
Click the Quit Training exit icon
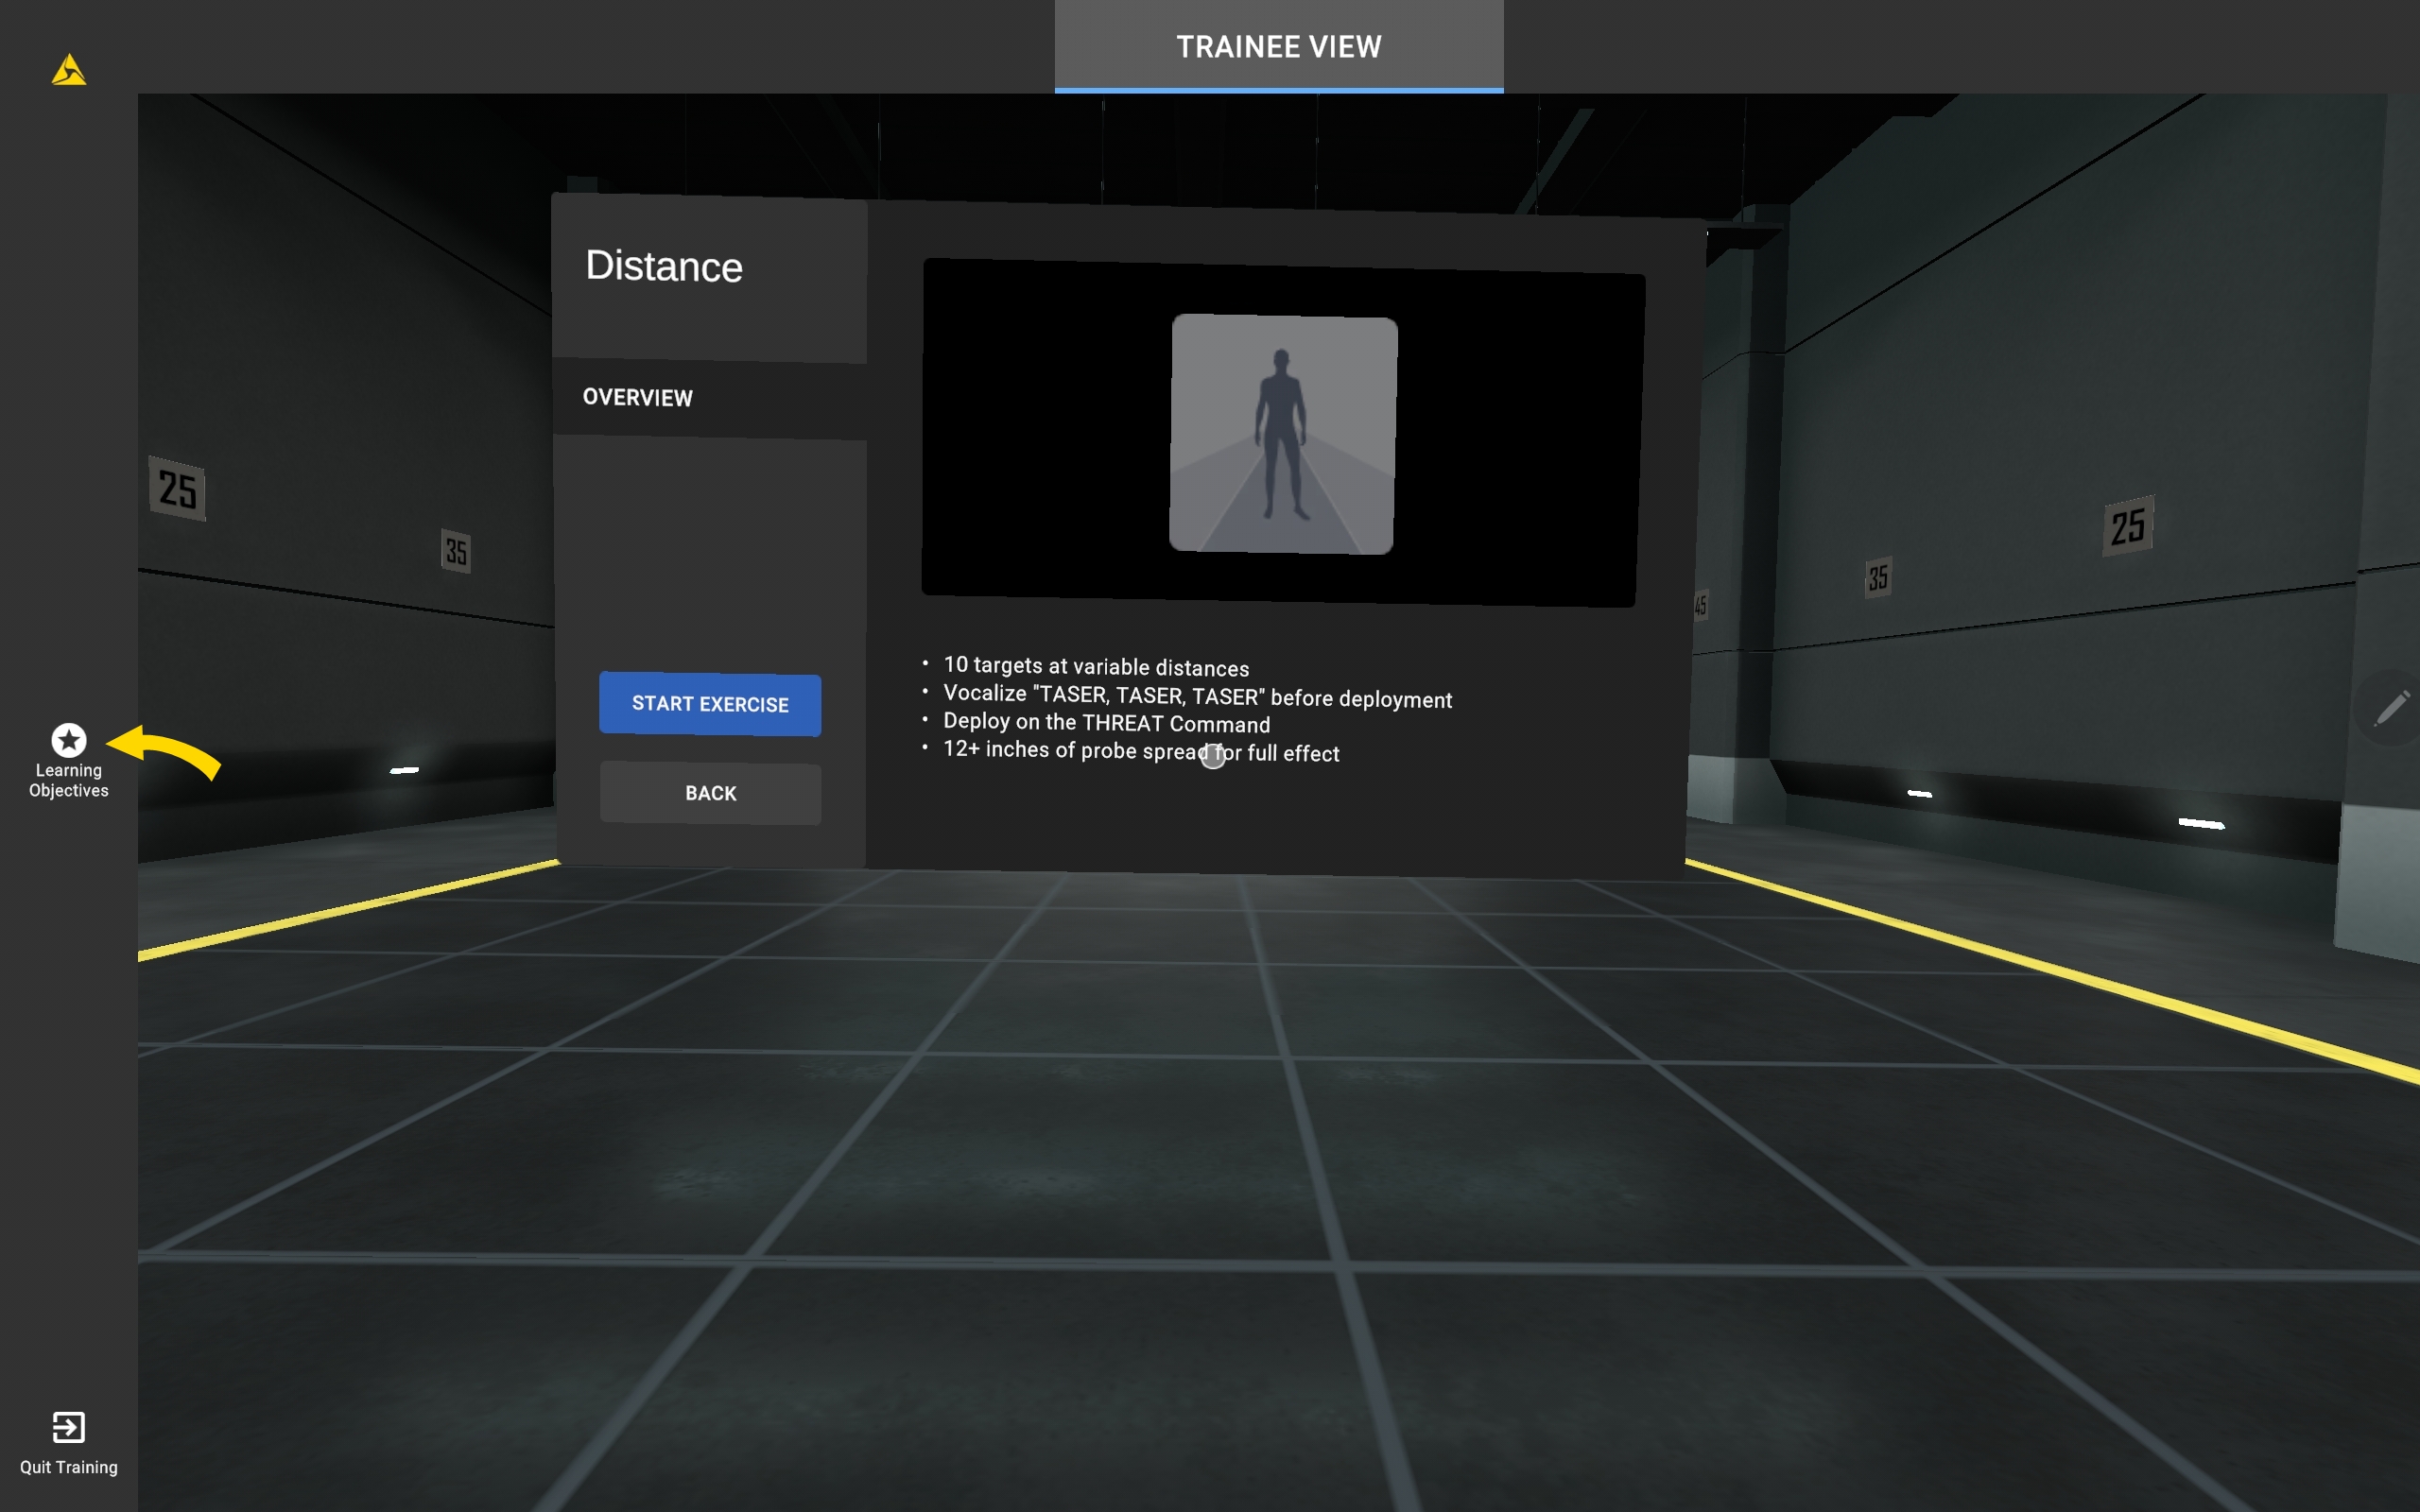tap(68, 1427)
